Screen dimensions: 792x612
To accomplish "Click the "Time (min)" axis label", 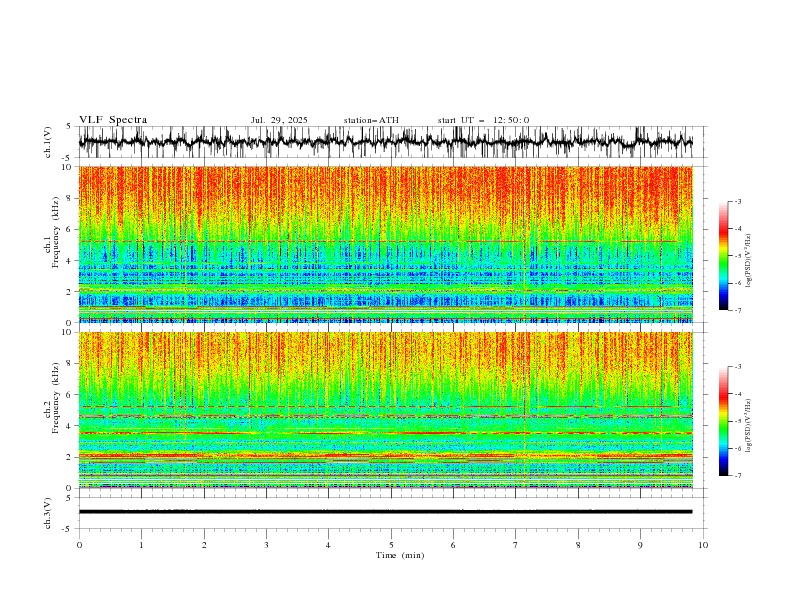I will pyautogui.click(x=400, y=555).
